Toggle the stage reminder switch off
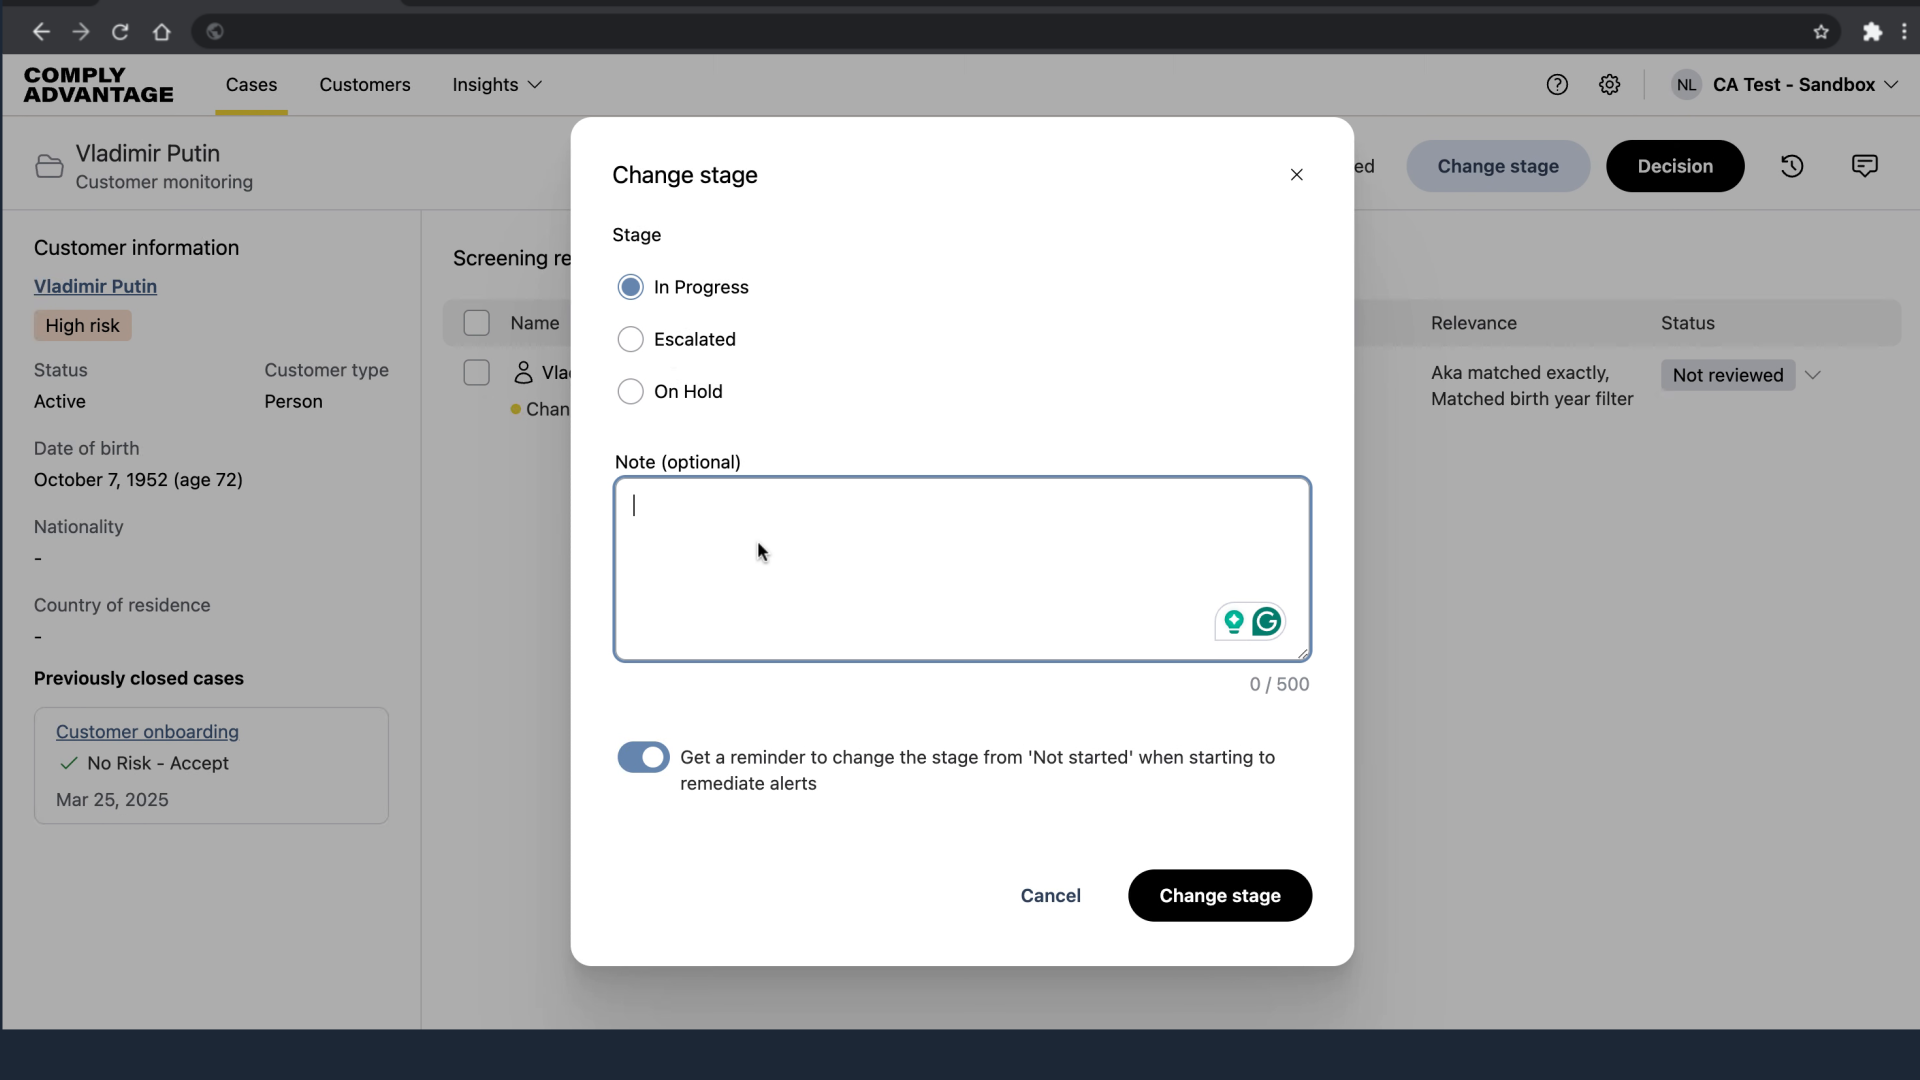1920x1080 pixels. (x=643, y=758)
